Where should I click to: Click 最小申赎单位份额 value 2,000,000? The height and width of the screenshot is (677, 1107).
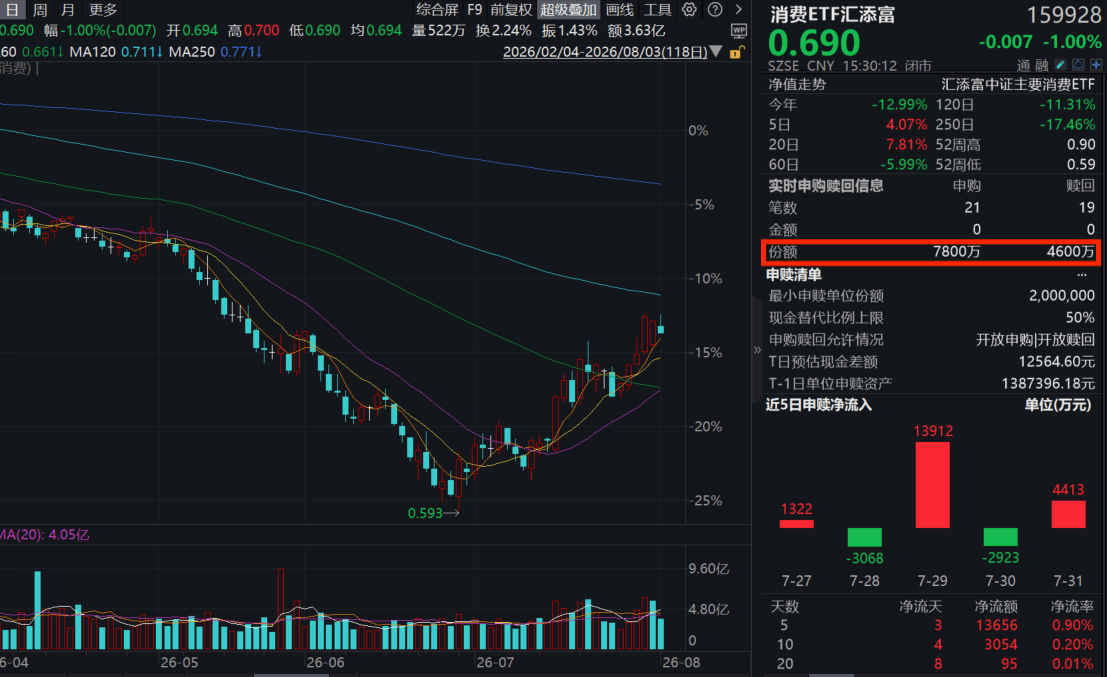pyautogui.click(x=1062, y=296)
